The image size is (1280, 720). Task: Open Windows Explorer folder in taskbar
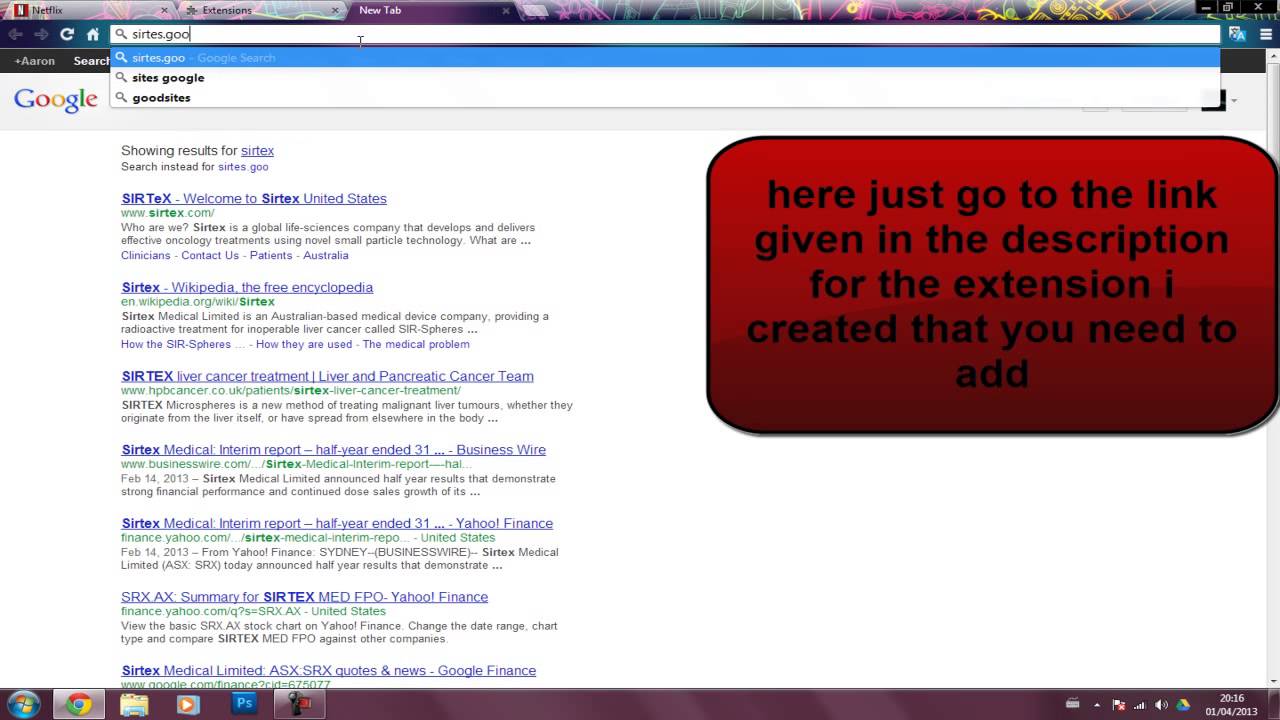click(134, 704)
